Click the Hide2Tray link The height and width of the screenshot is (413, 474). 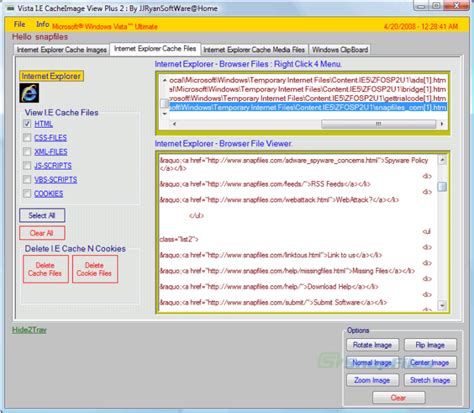click(29, 330)
